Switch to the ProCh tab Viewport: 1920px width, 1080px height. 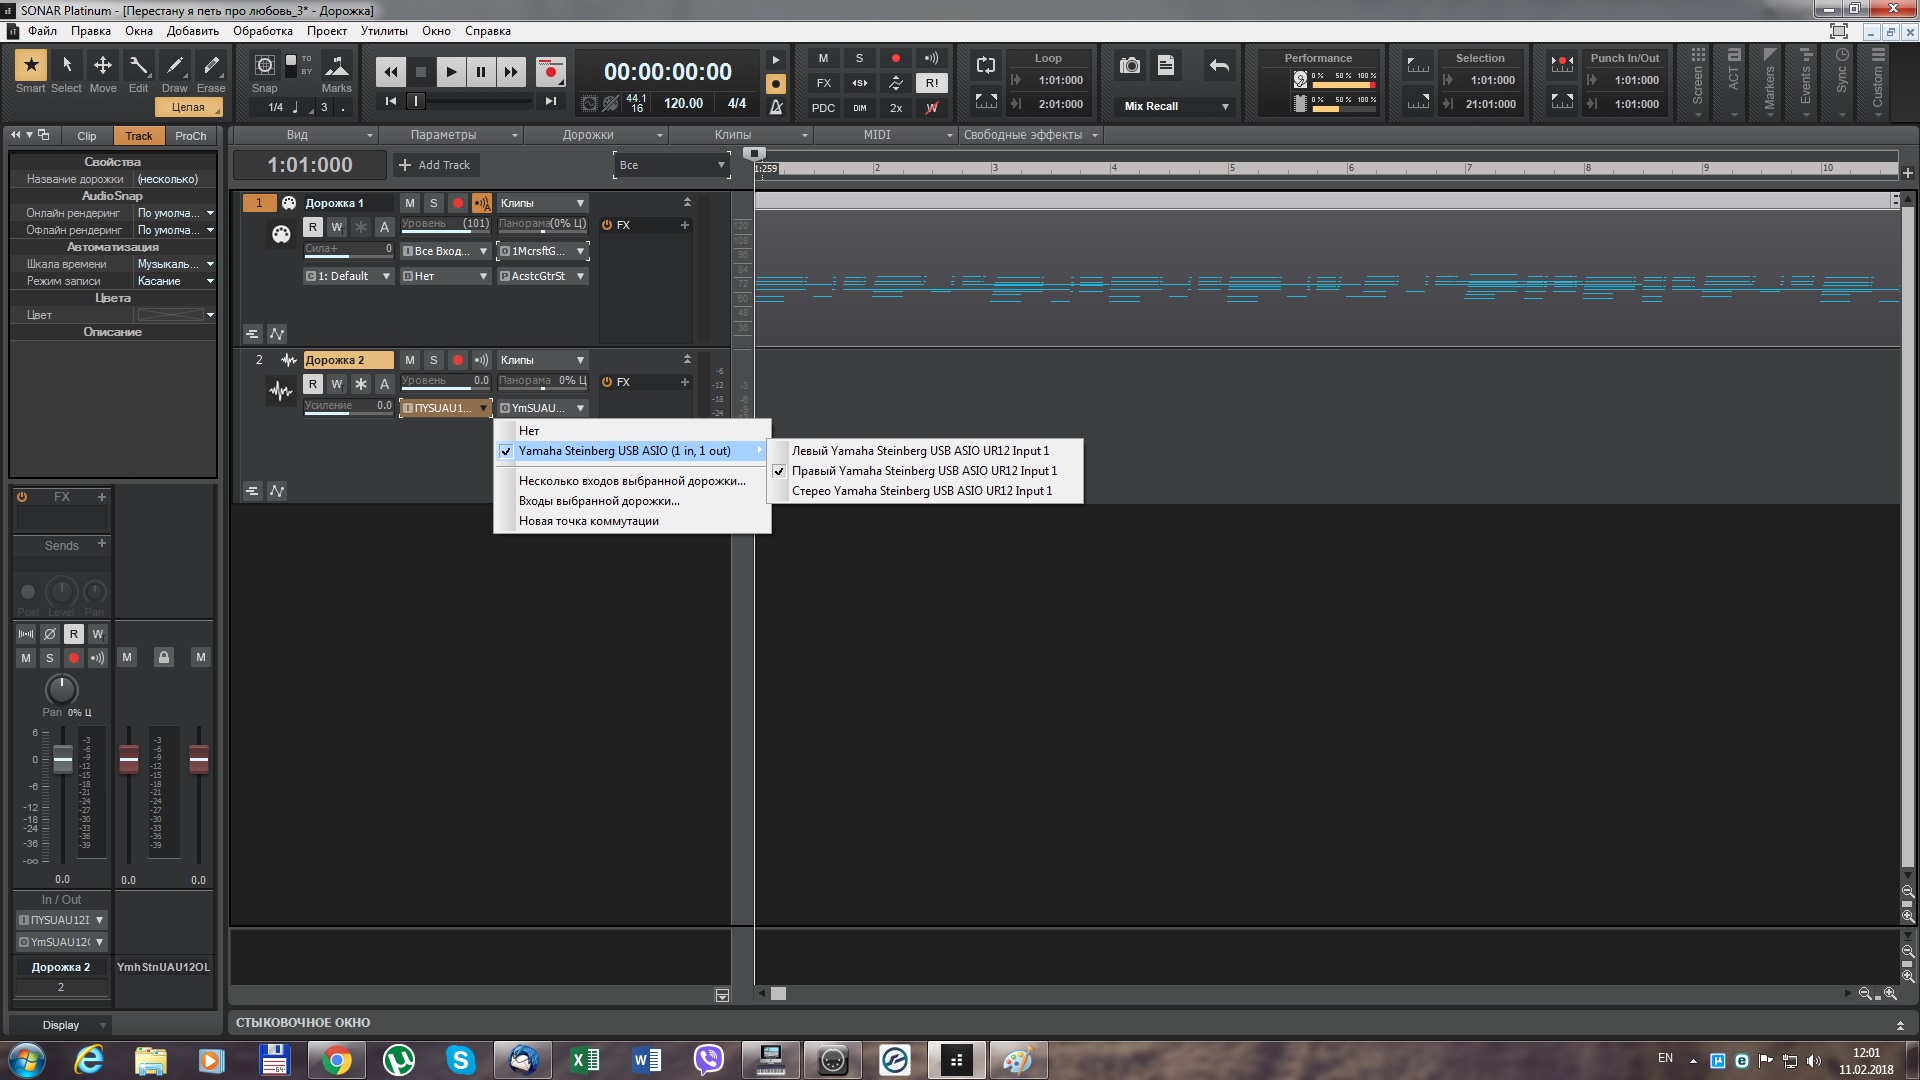click(x=190, y=136)
